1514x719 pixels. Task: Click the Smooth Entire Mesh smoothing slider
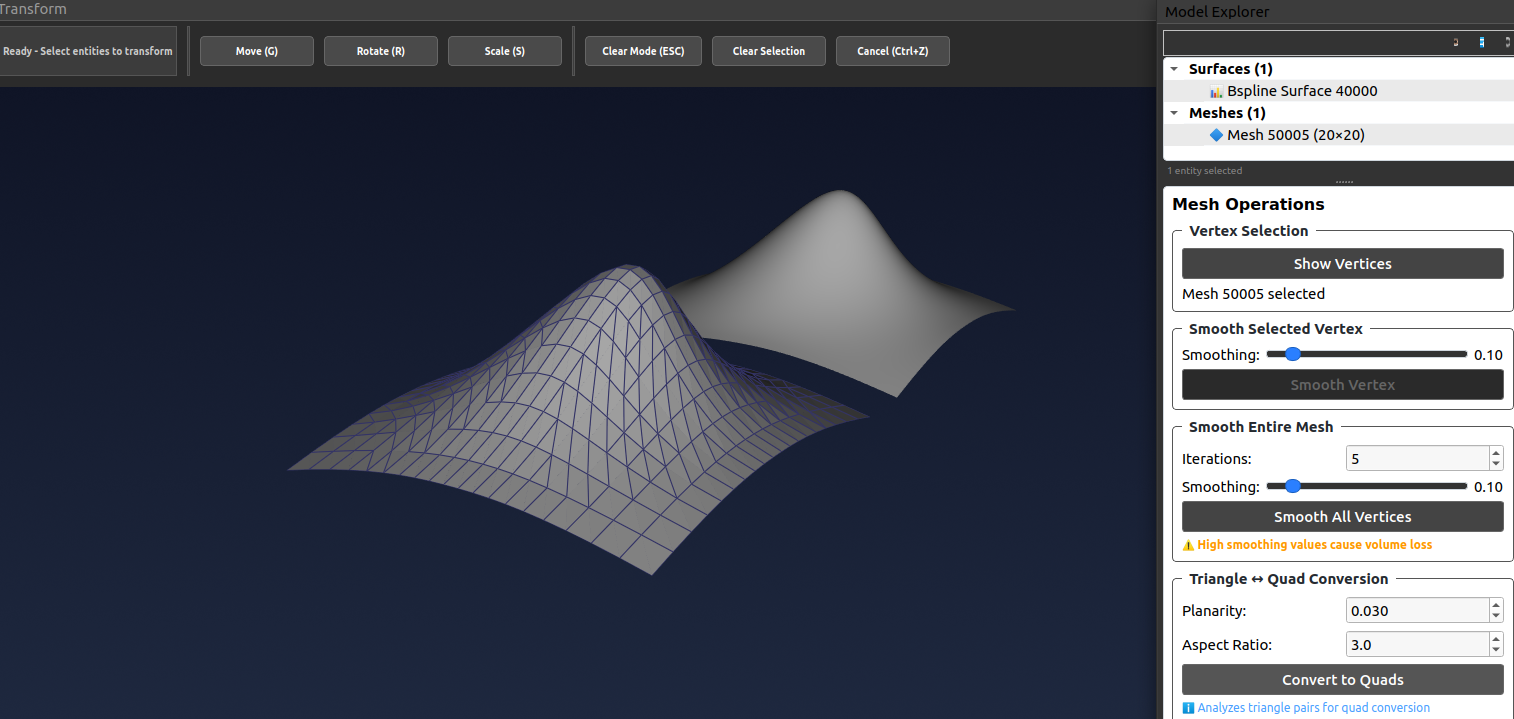click(x=1366, y=487)
